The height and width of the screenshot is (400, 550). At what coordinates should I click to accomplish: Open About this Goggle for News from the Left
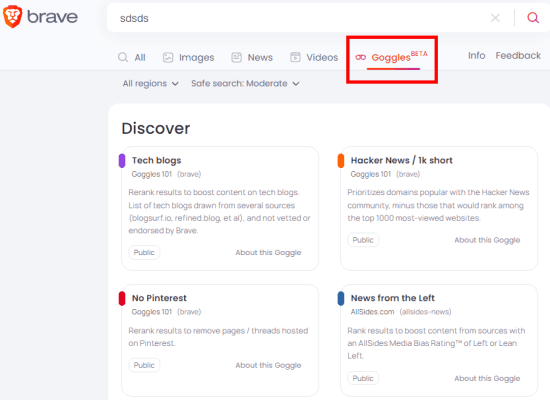[x=487, y=379]
